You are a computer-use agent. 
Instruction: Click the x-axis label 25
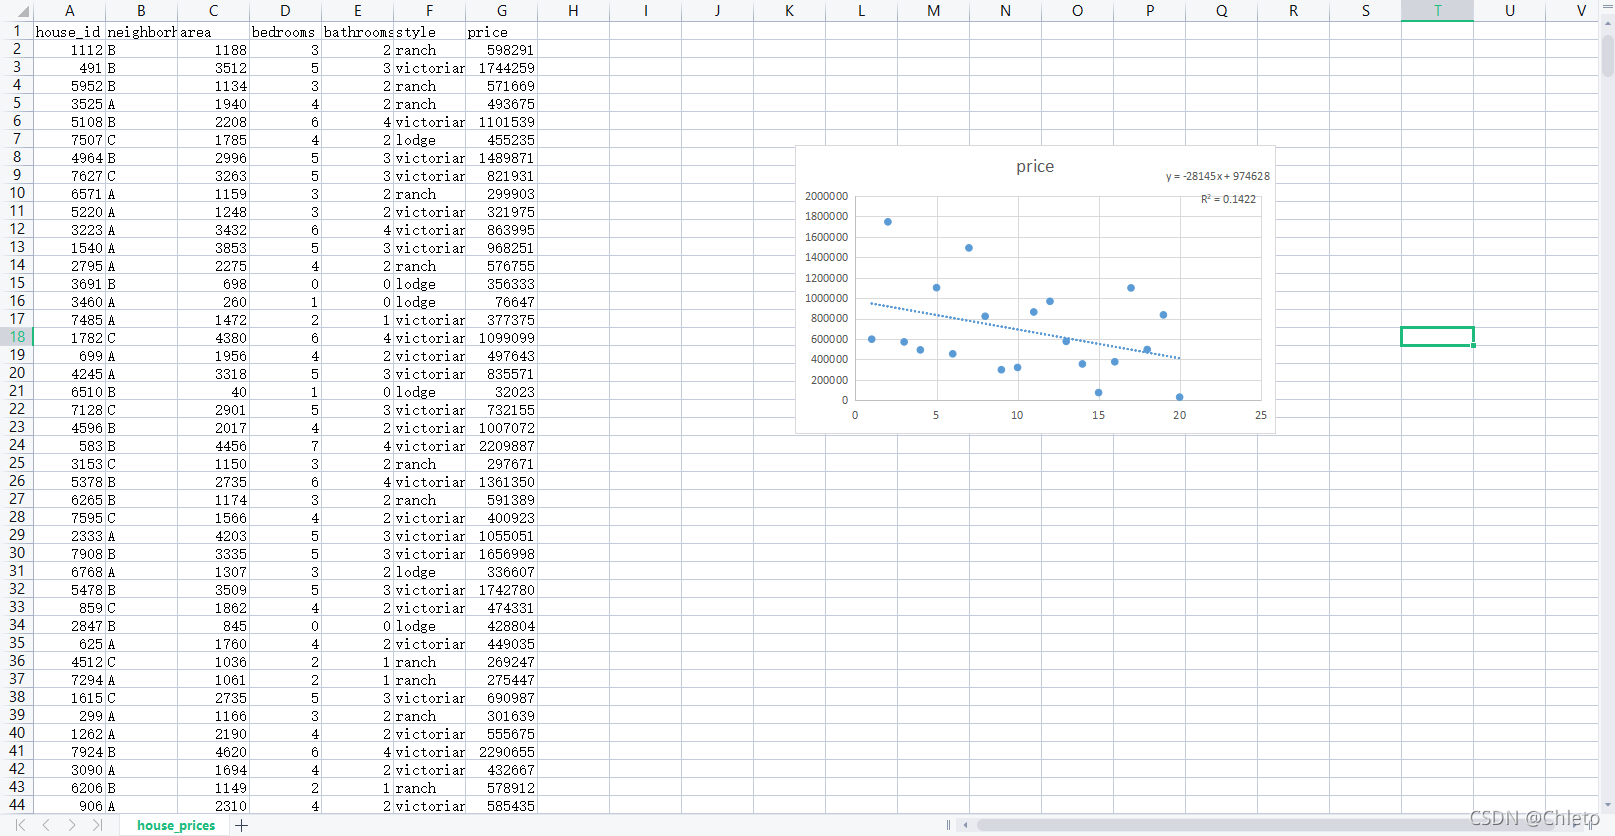tap(1260, 415)
